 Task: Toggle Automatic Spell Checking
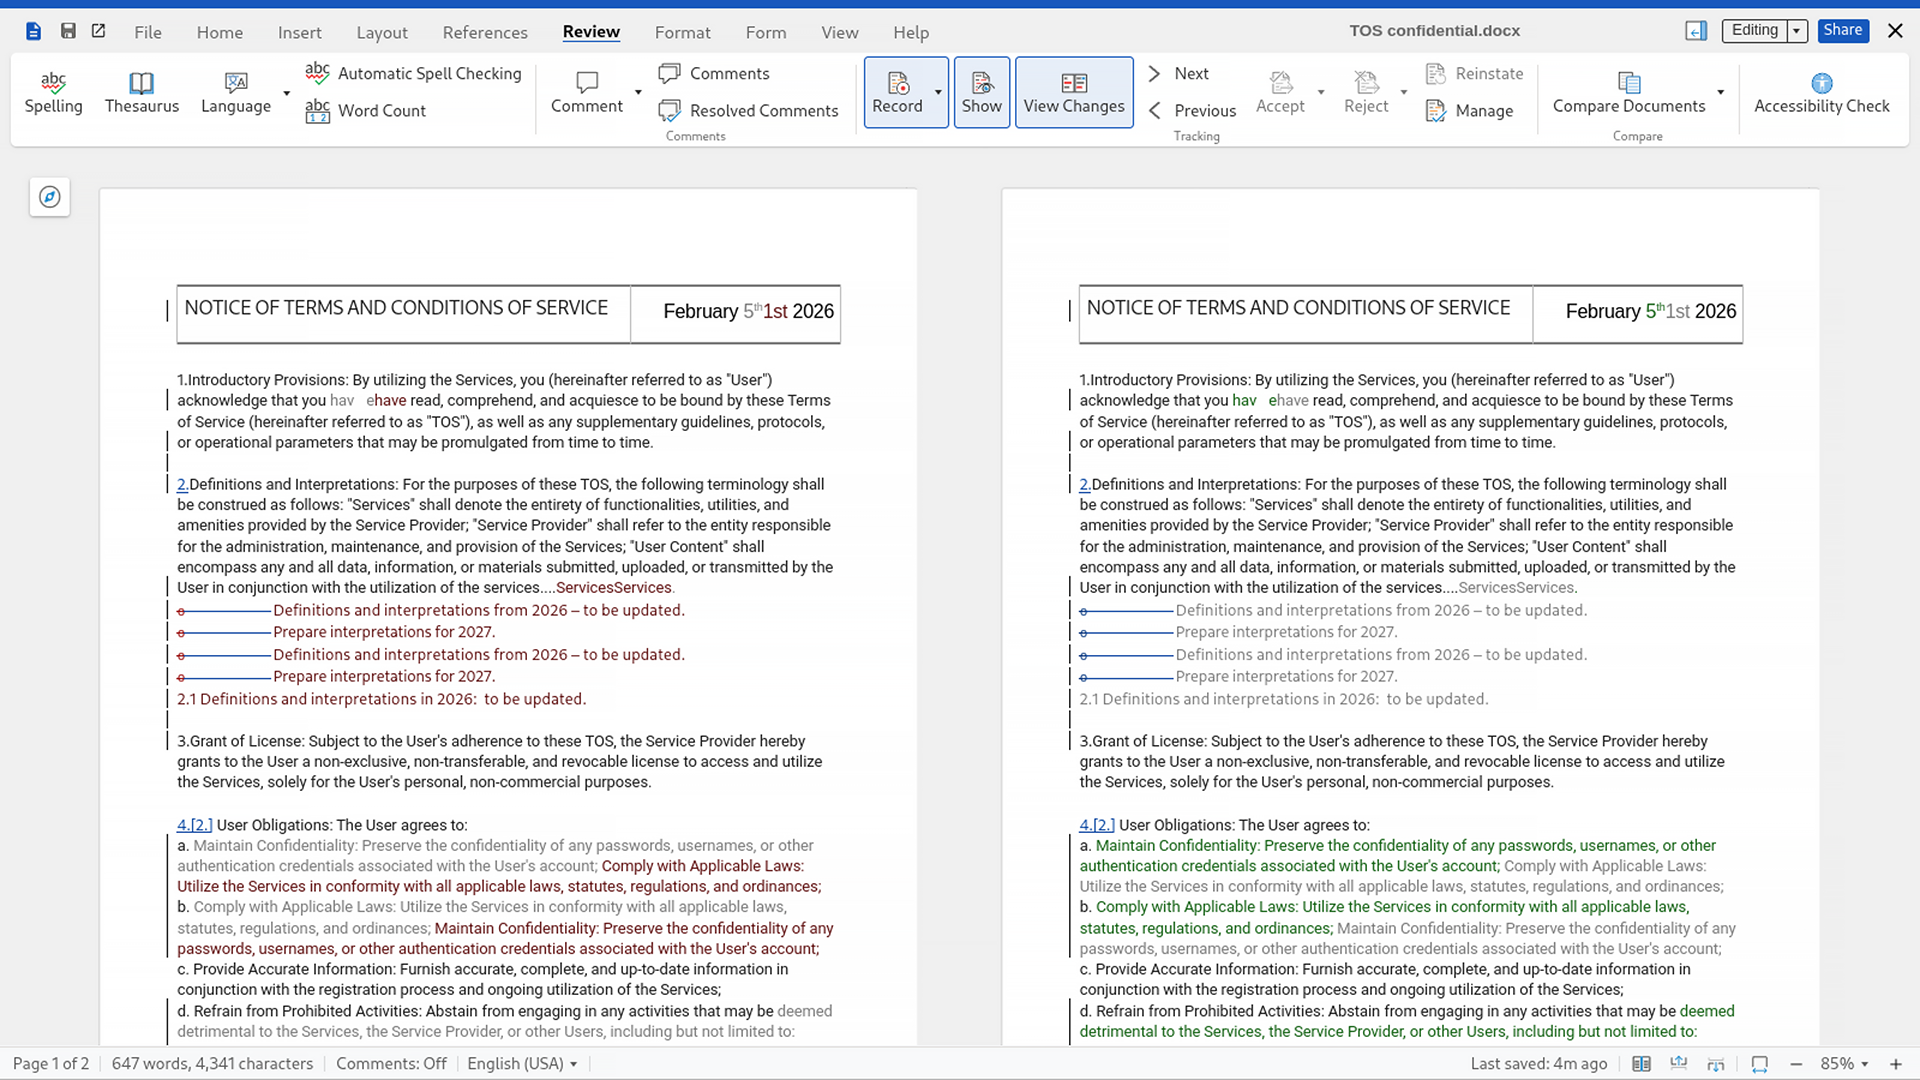point(414,73)
